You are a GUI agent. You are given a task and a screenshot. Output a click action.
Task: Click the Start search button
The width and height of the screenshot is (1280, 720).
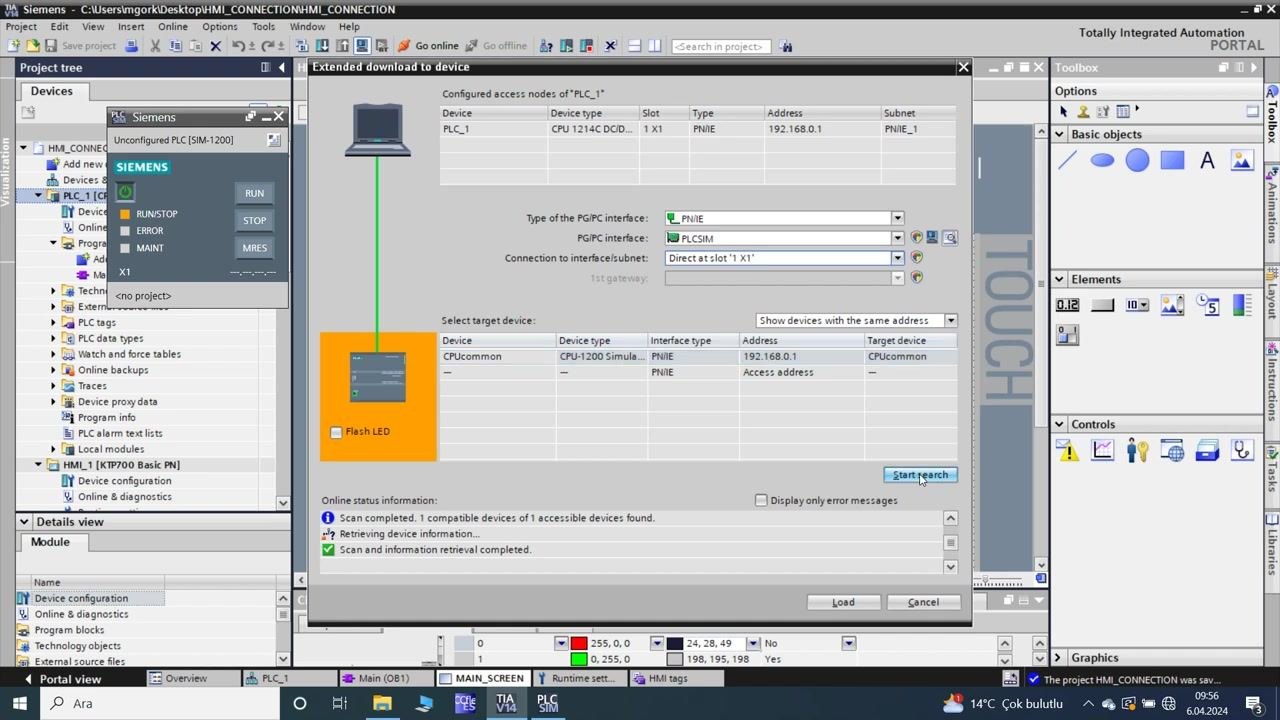click(x=920, y=475)
